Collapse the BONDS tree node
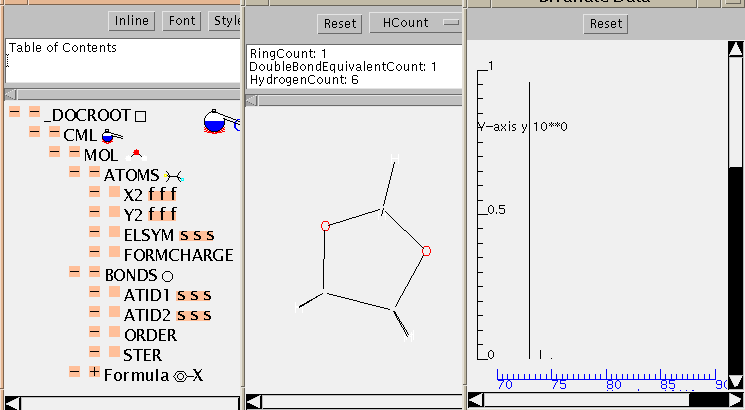This screenshot has height=410, width=745. (95, 273)
